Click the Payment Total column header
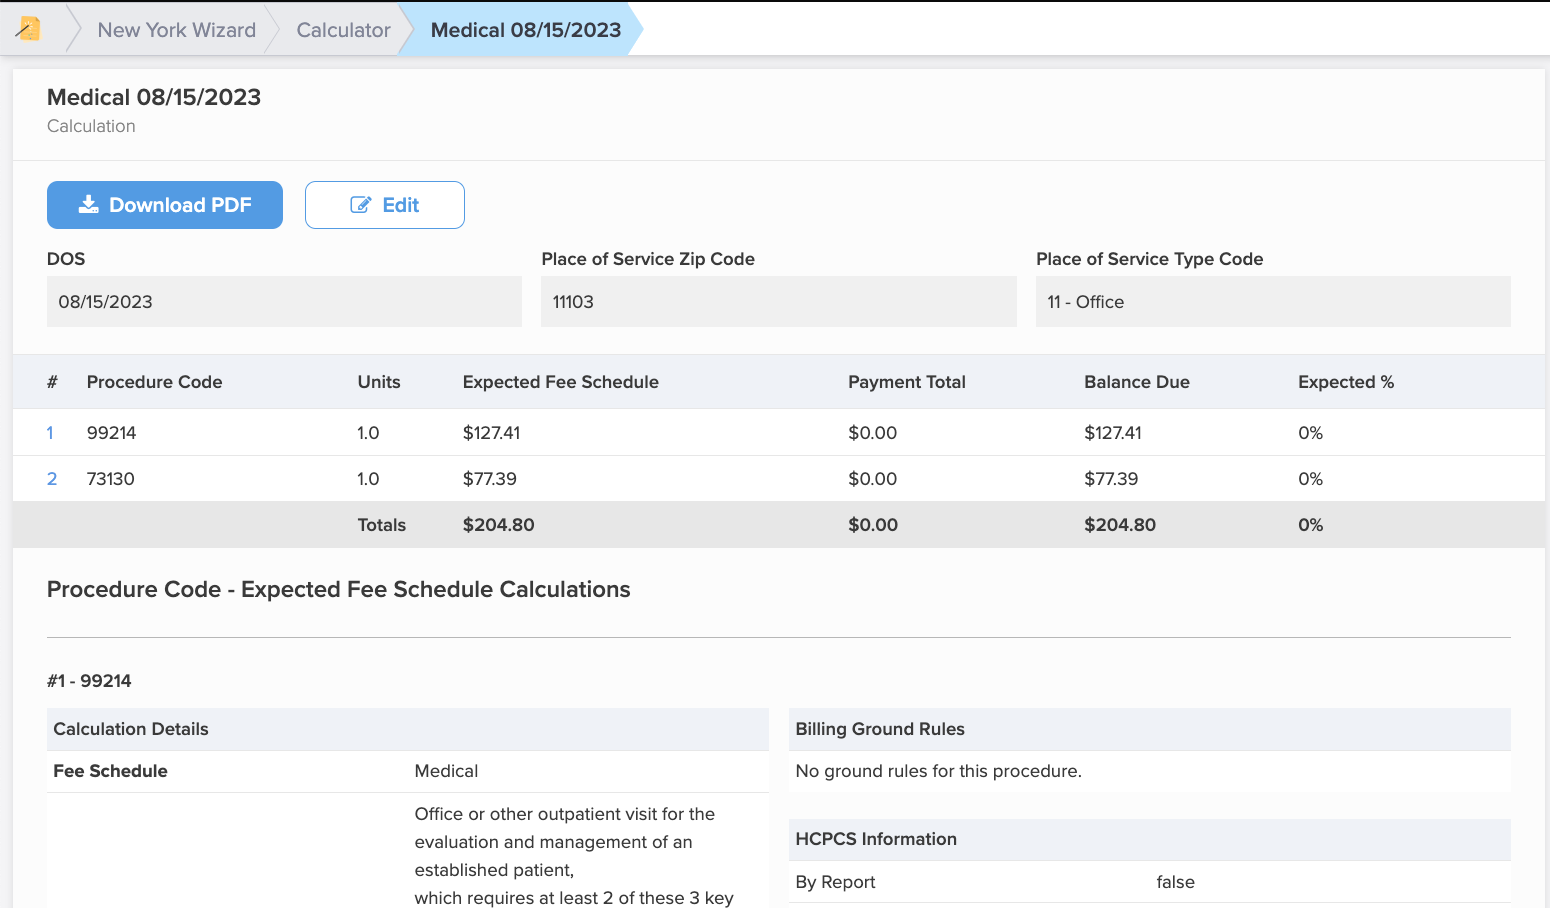 click(x=906, y=382)
